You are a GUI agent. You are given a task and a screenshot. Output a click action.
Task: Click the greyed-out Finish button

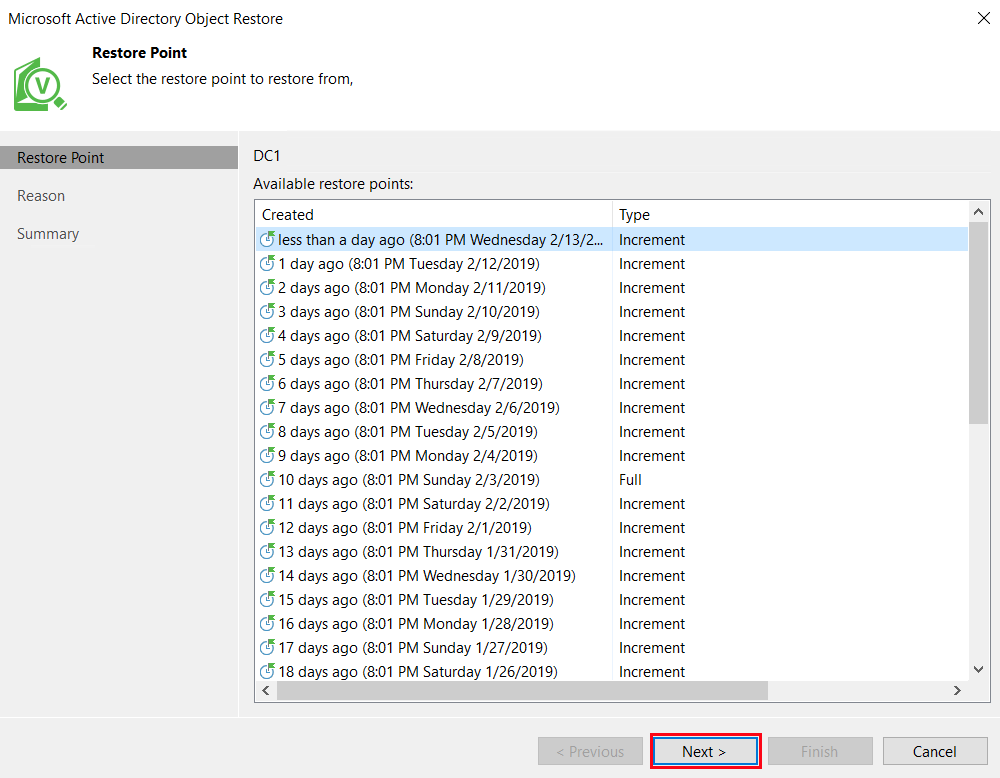pyautogui.click(x=820, y=751)
